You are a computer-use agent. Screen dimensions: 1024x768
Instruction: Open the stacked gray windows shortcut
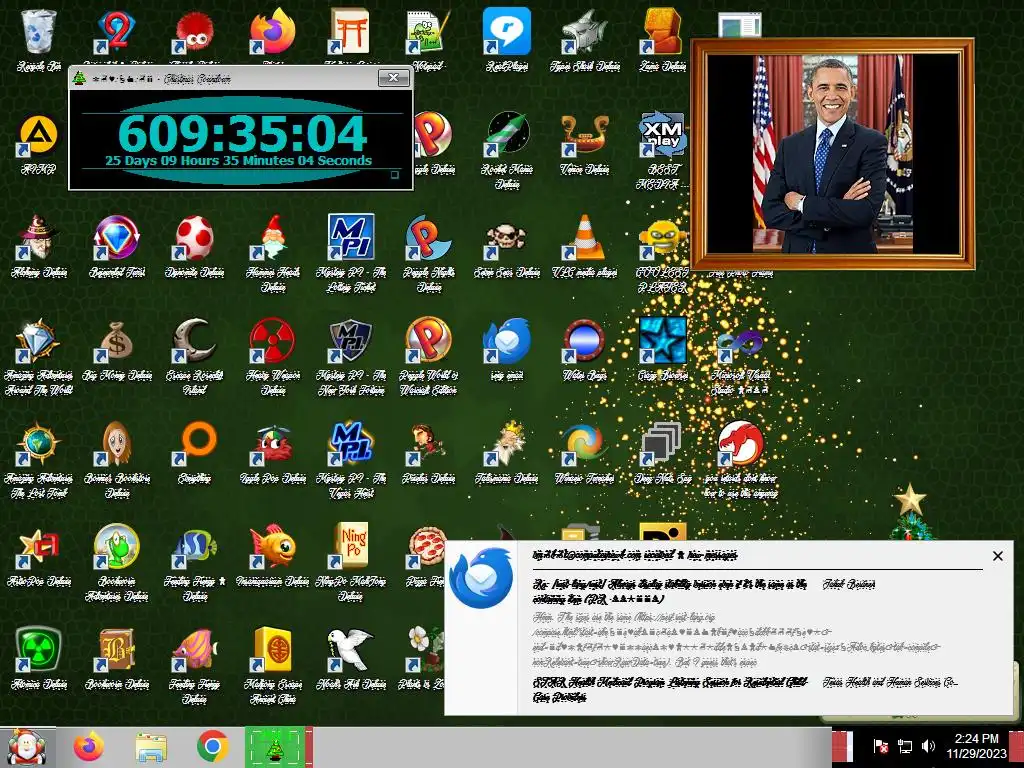(x=661, y=444)
